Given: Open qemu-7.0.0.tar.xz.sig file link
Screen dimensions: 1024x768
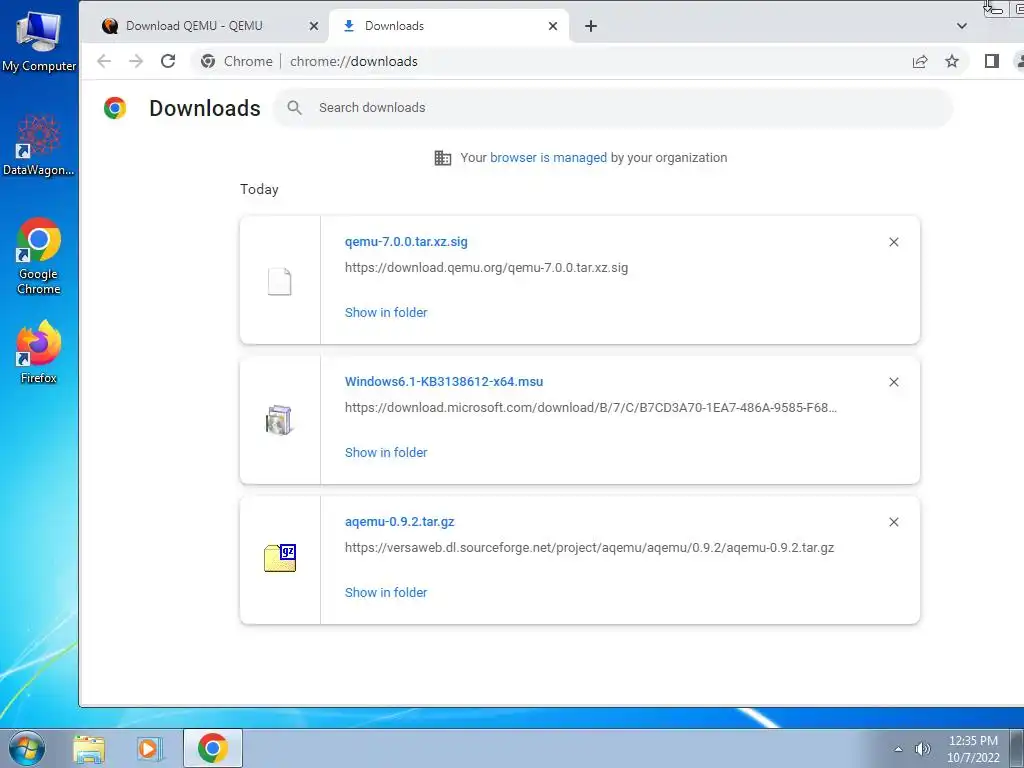Looking at the screenshot, I should click(406, 242).
